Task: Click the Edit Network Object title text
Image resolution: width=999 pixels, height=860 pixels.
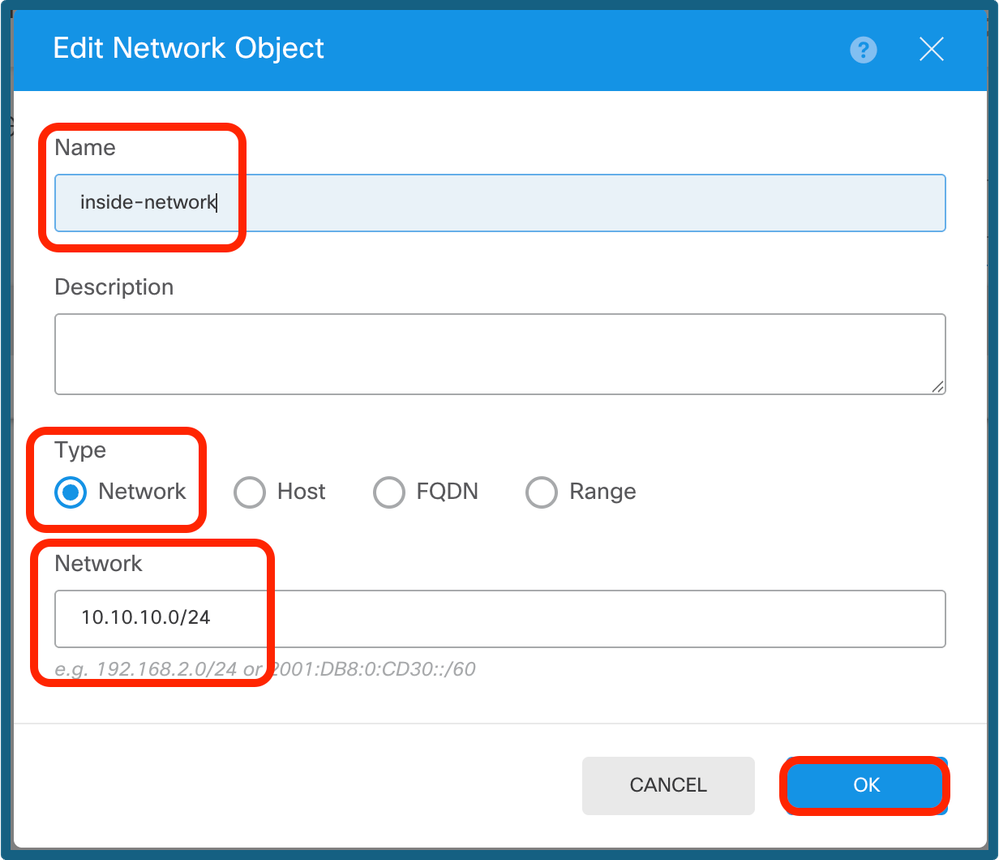Action: [x=189, y=48]
